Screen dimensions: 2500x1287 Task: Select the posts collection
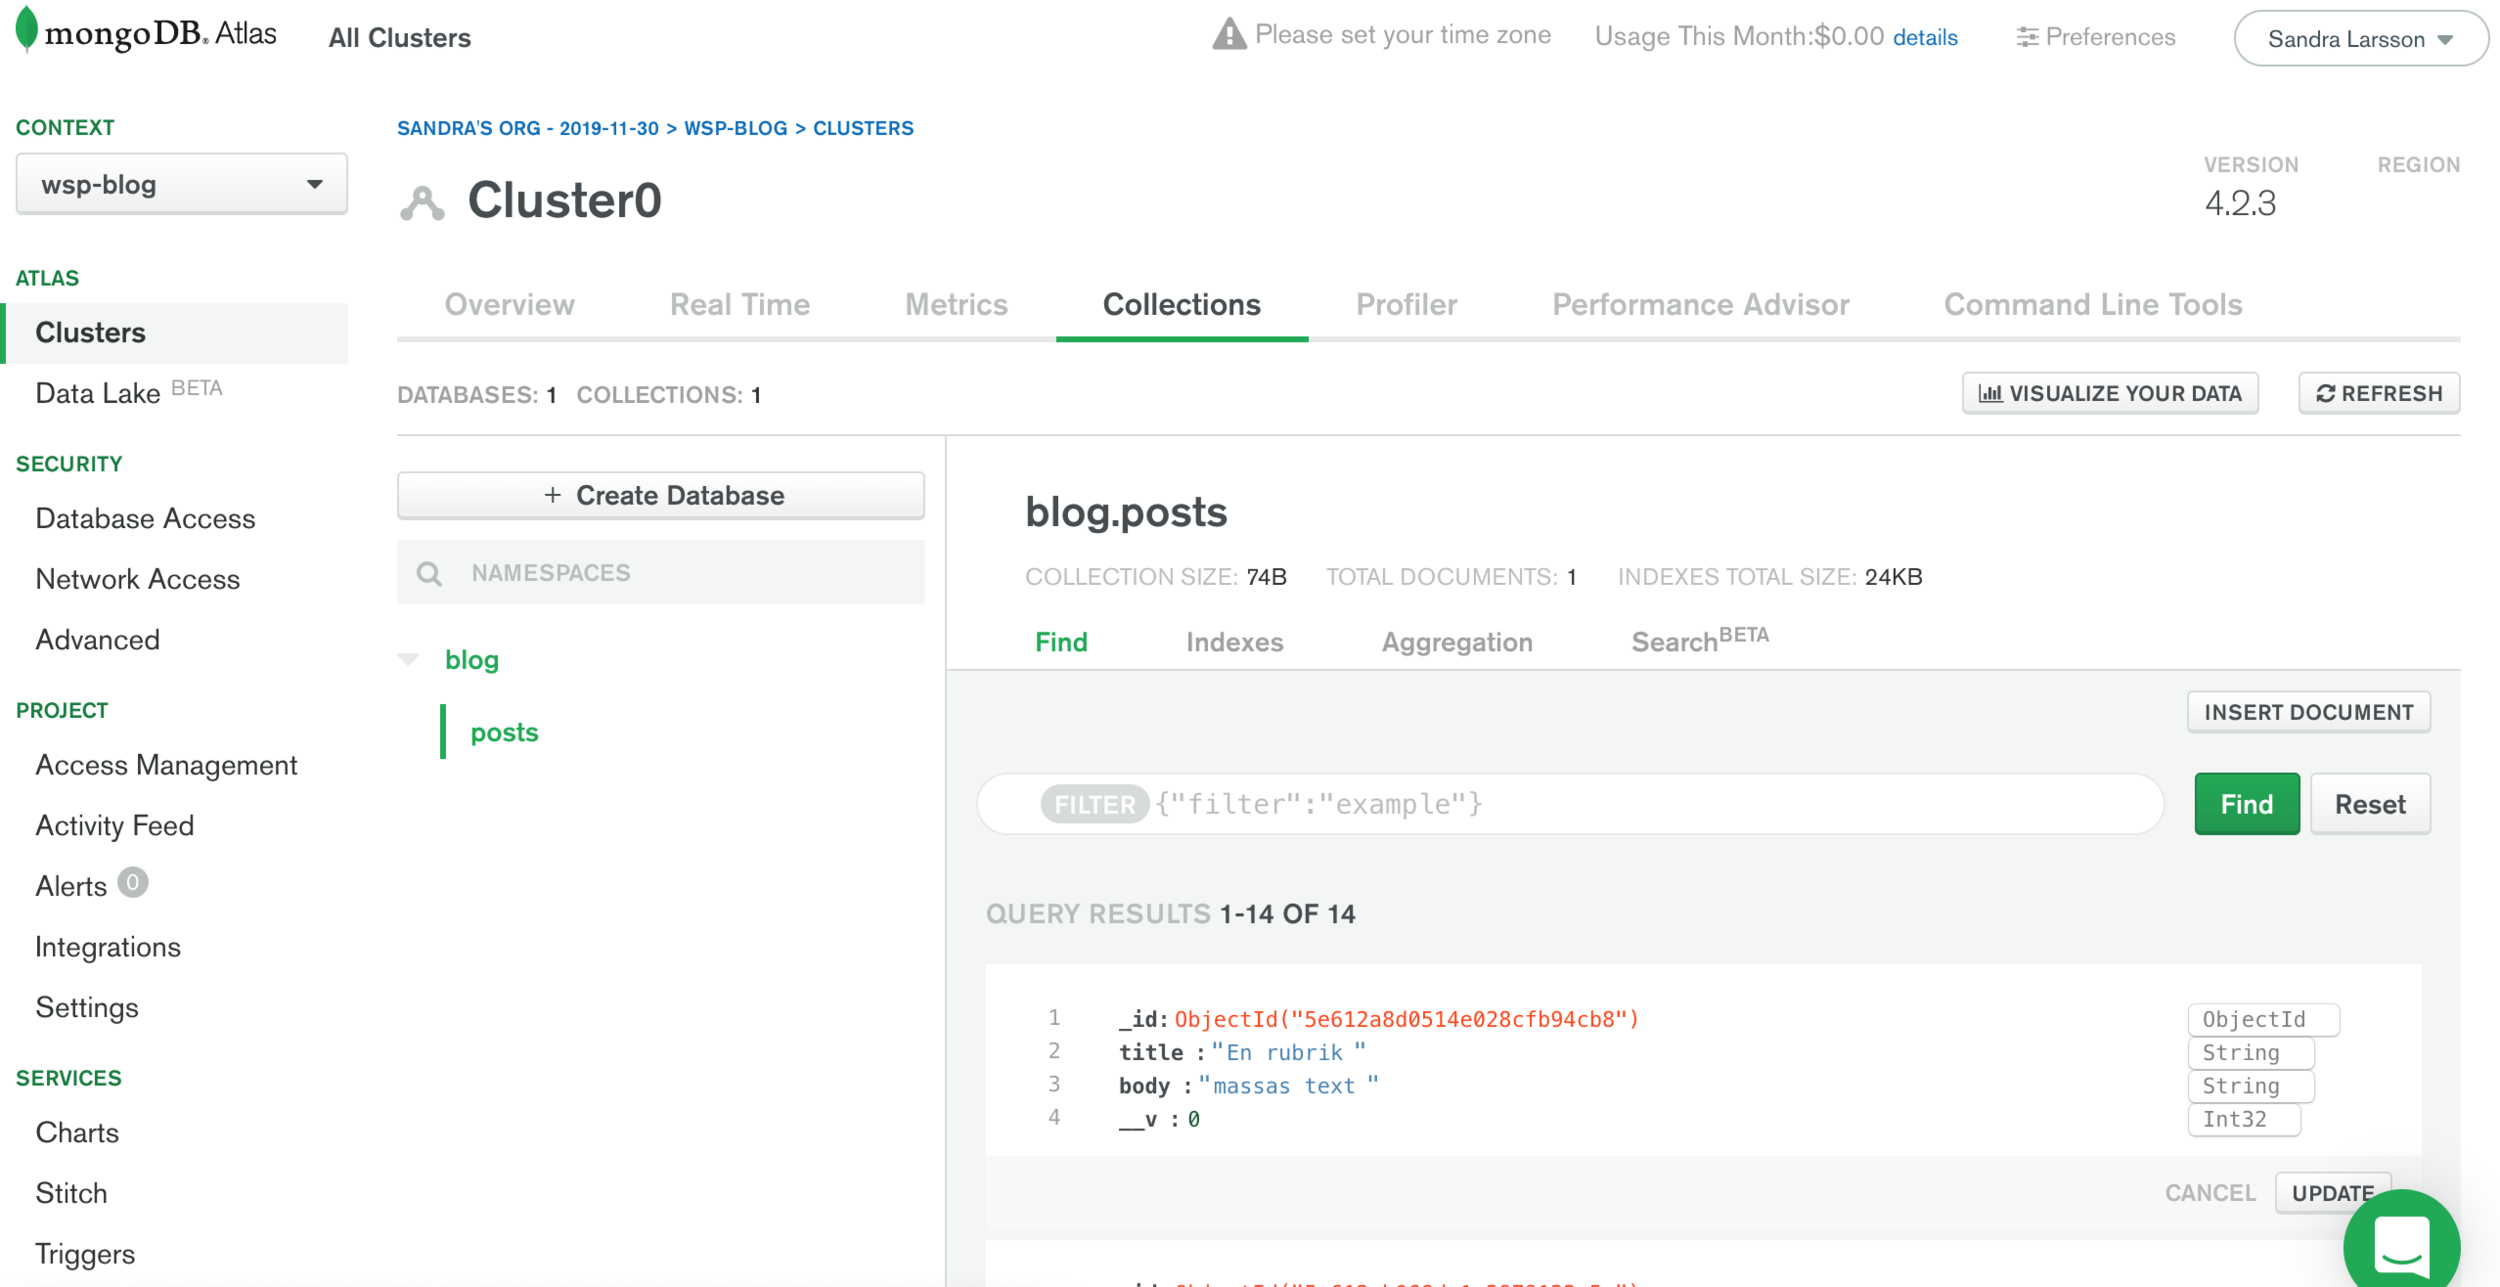tap(504, 732)
